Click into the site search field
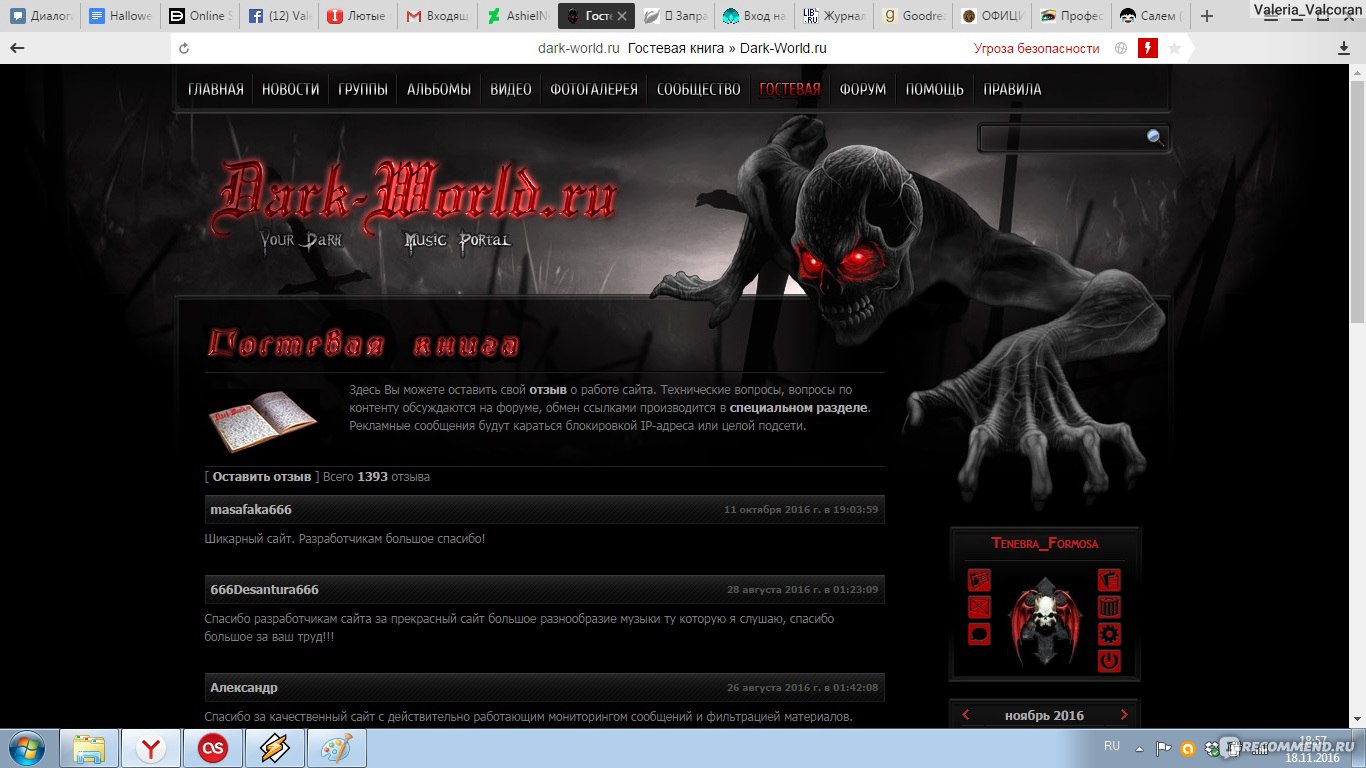 (x=1063, y=138)
